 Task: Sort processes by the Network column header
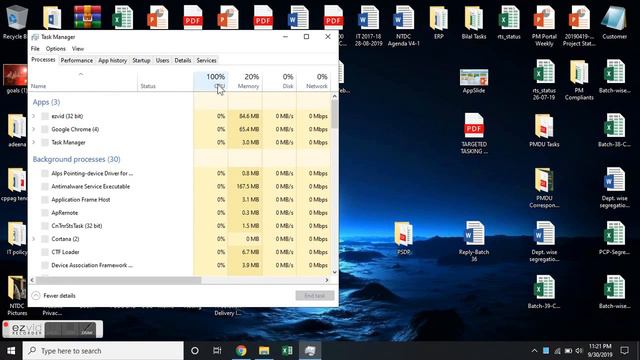click(x=313, y=81)
